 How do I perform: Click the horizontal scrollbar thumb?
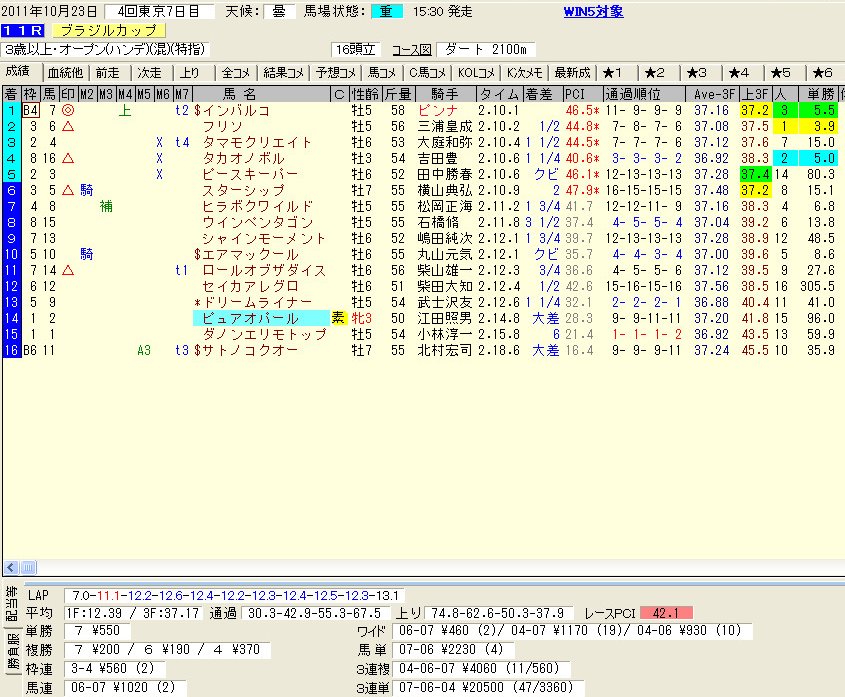(29, 568)
